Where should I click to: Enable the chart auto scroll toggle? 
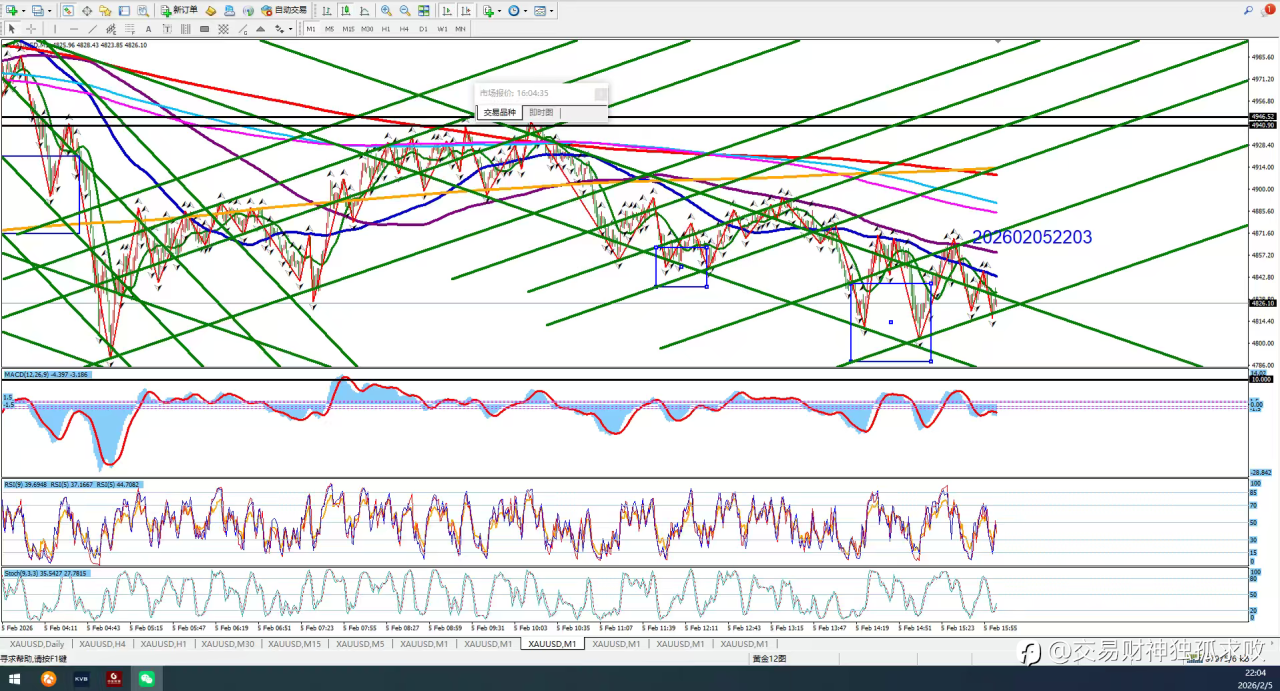tap(446, 10)
